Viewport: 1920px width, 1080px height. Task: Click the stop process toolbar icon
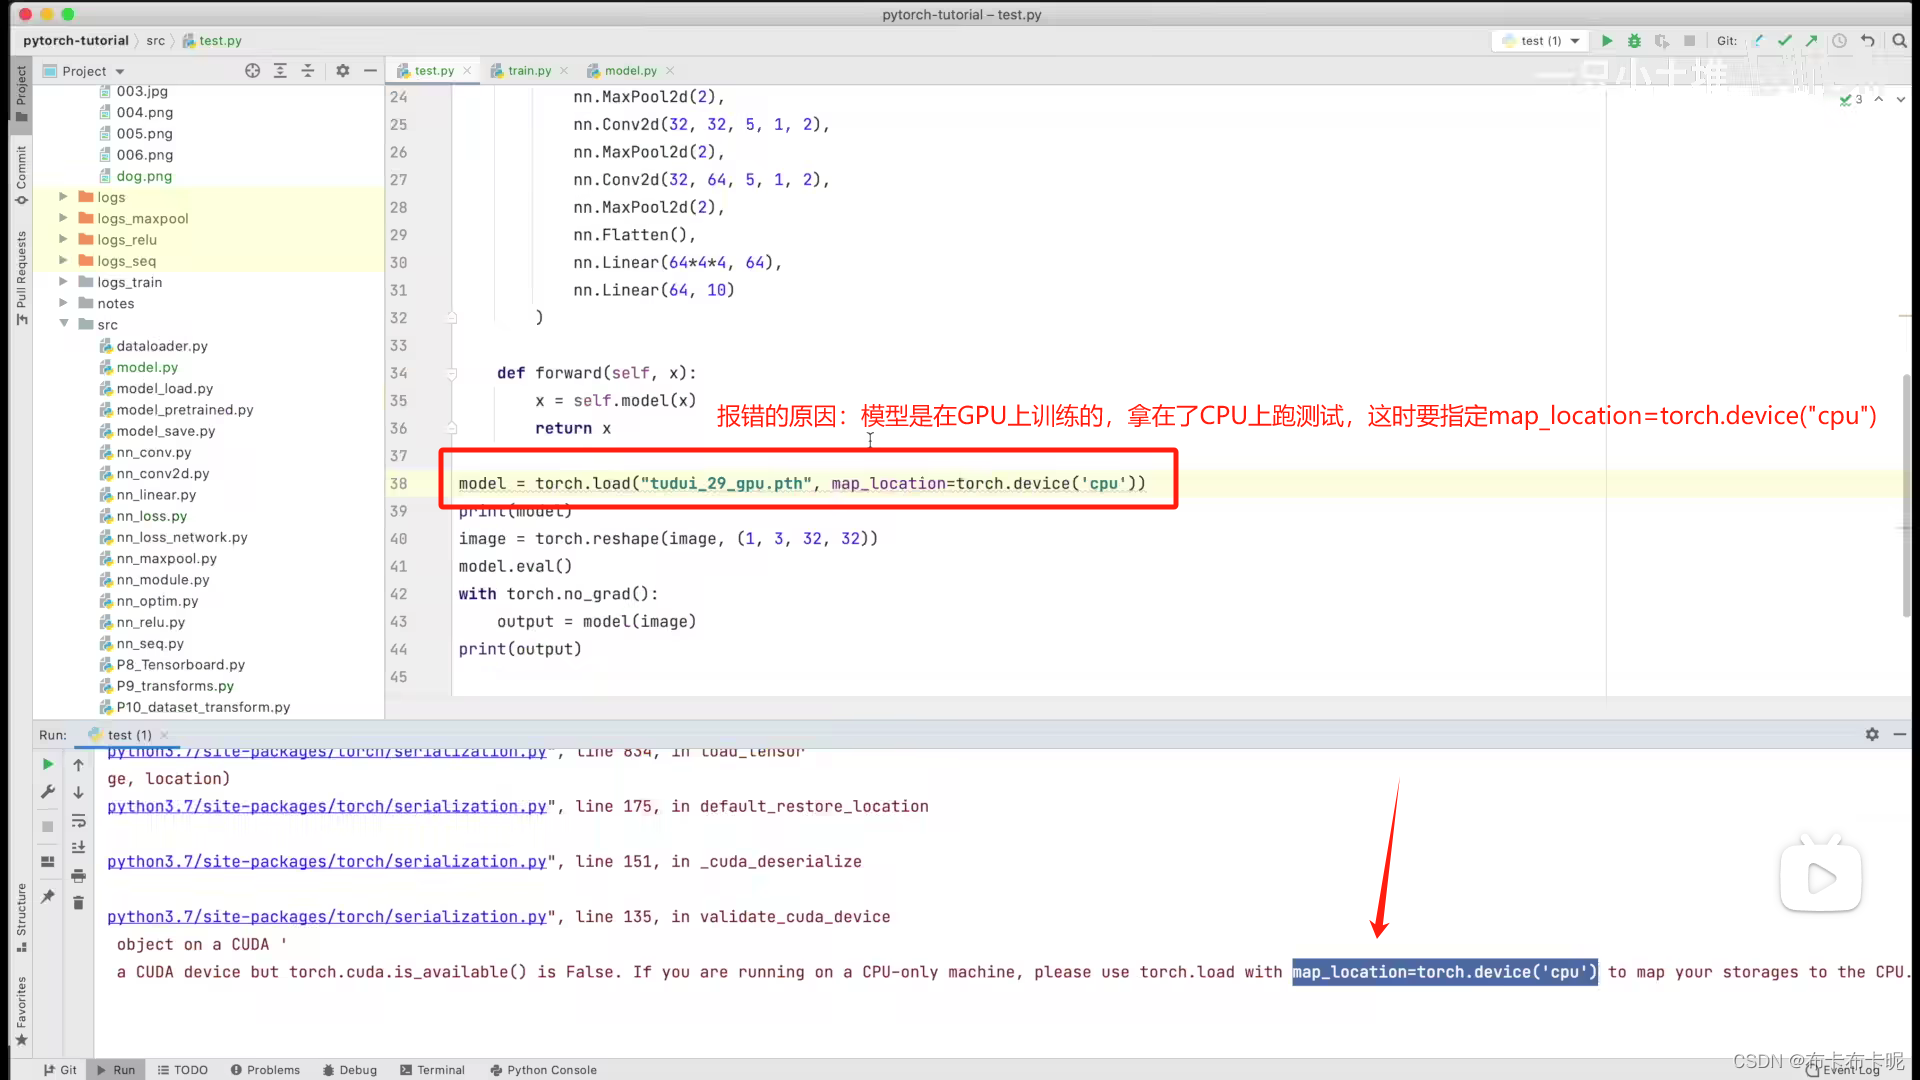1689,41
